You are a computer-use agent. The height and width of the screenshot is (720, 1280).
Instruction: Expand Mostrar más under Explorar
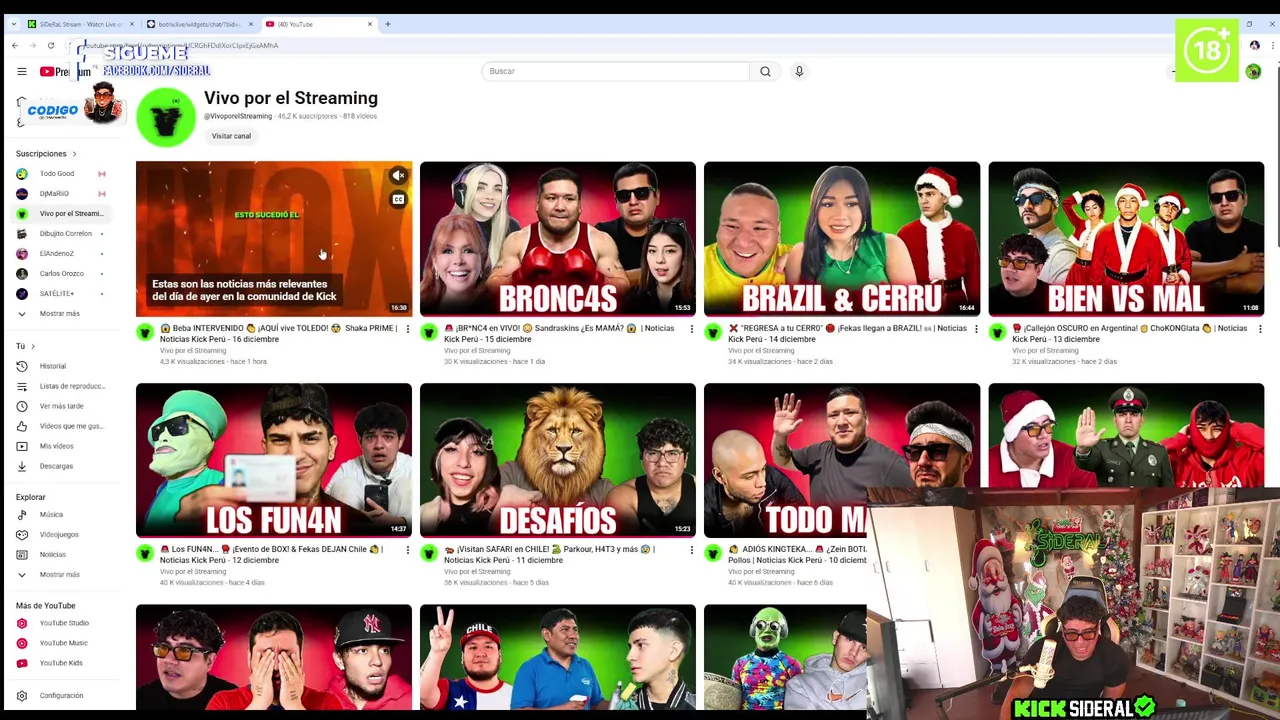coord(58,574)
